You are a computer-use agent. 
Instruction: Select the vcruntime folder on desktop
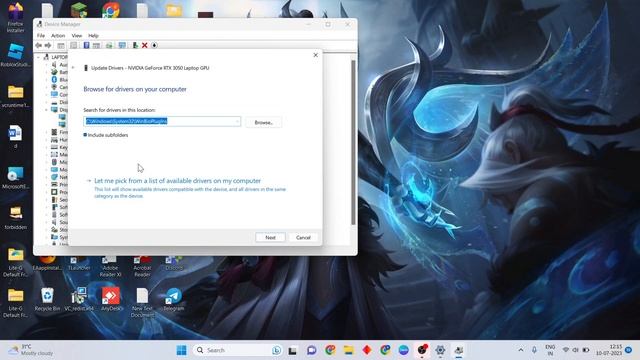point(16,96)
